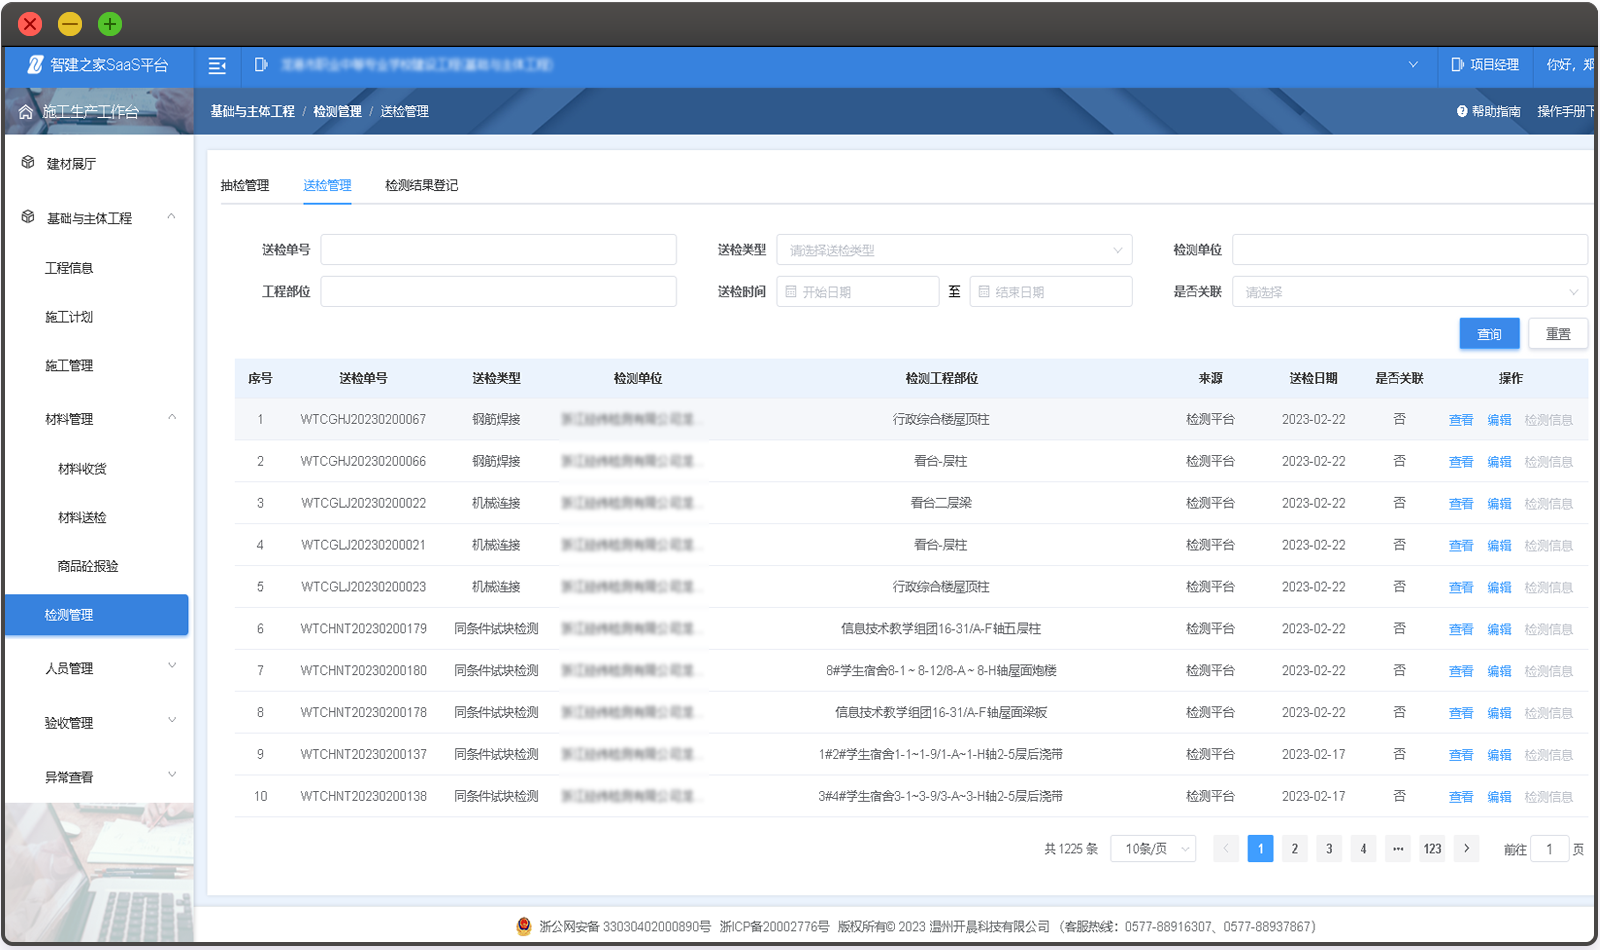Click breadcrumb 基础与主体工程
This screenshot has height=950, width=1600.
click(x=252, y=111)
